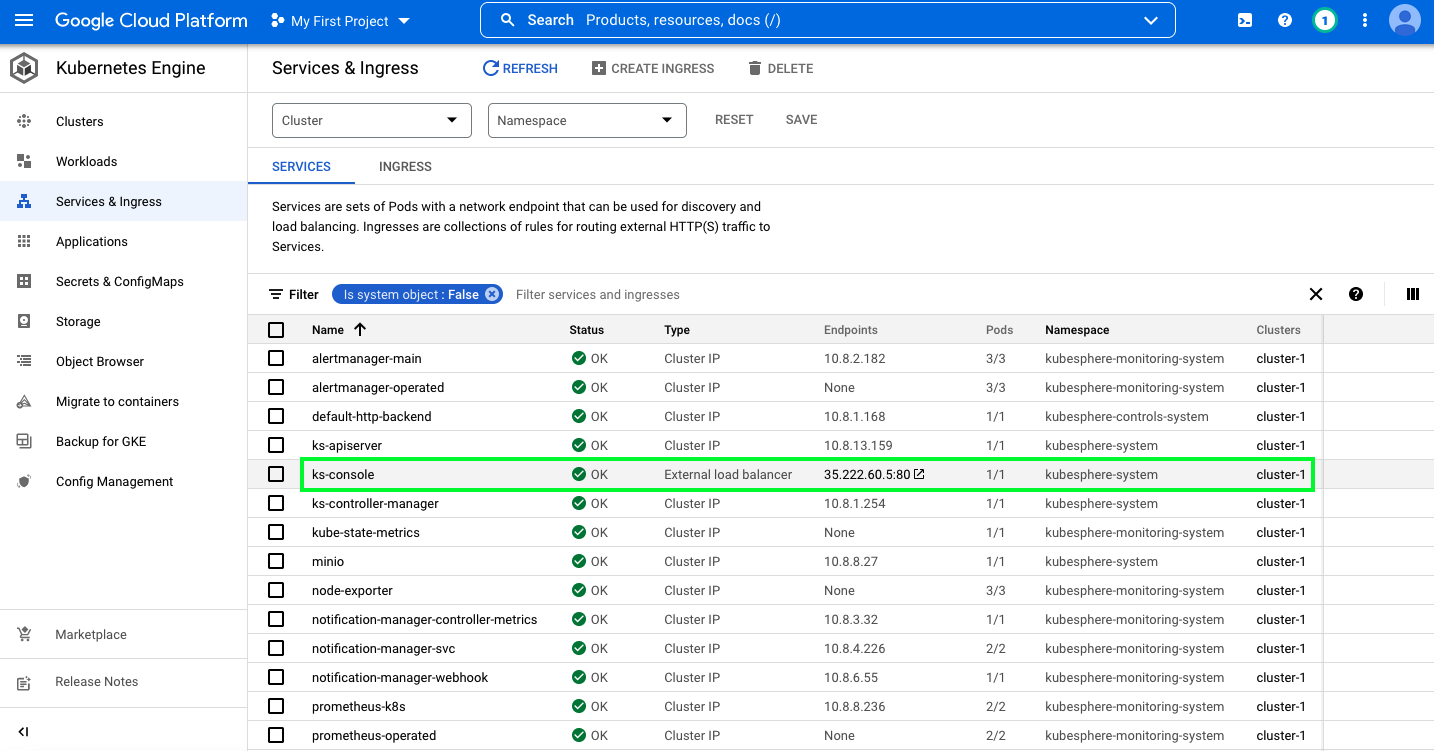Select the ks-console row checkbox

(x=276, y=474)
